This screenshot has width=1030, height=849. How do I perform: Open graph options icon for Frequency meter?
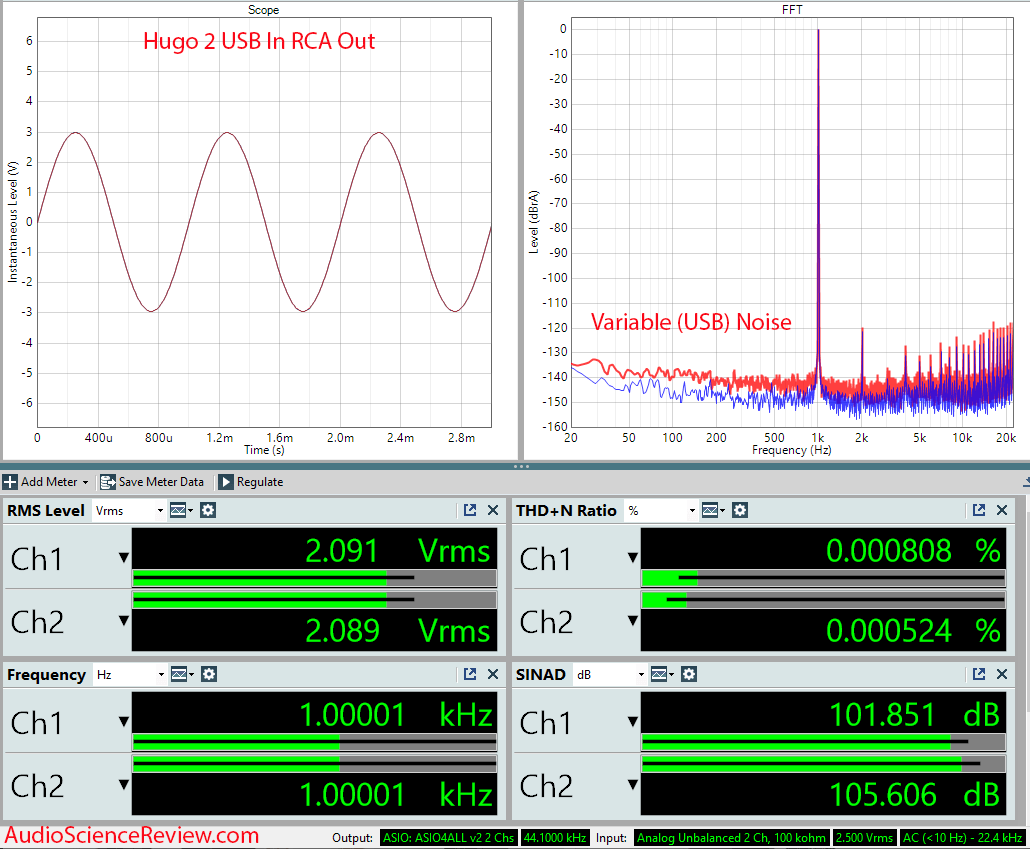pos(182,674)
